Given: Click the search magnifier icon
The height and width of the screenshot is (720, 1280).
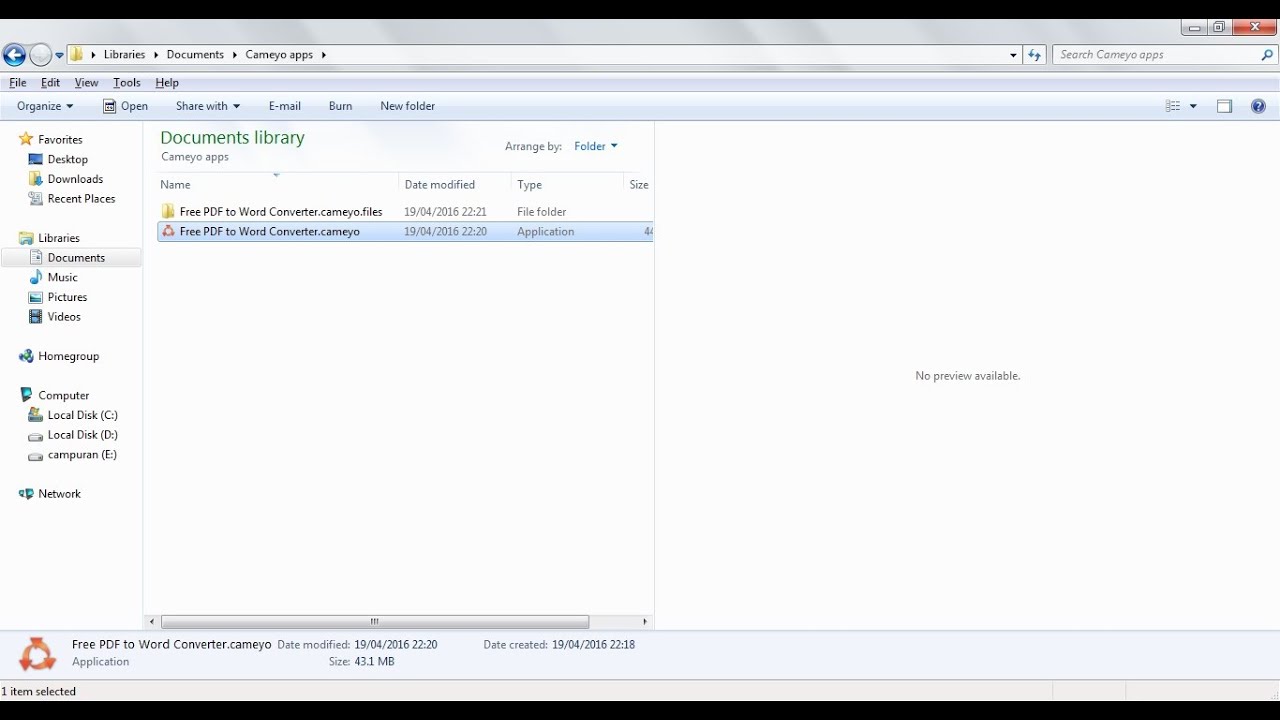Looking at the screenshot, I should (x=1267, y=55).
